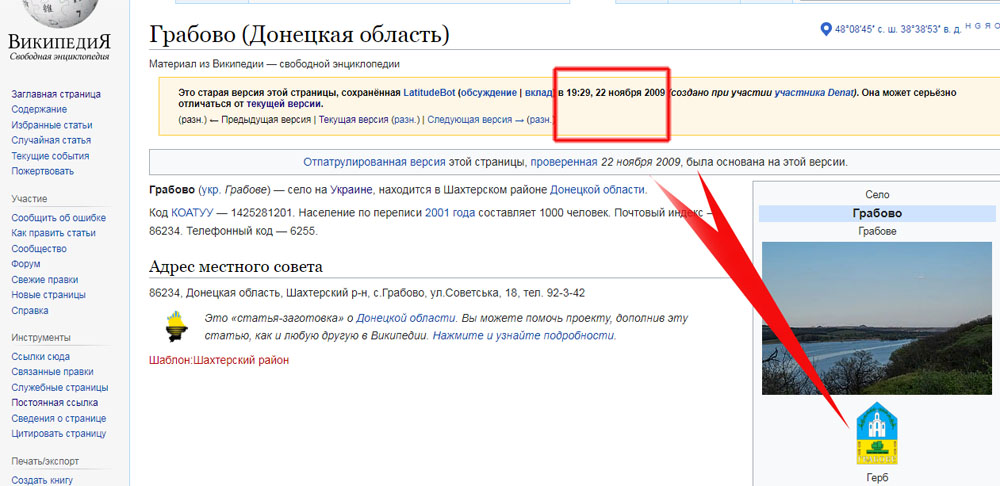Image resolution: width=1000 pixels, height=486 pixels.
Task: Go to Содержание sidebar link
Action: click(39, 109)
